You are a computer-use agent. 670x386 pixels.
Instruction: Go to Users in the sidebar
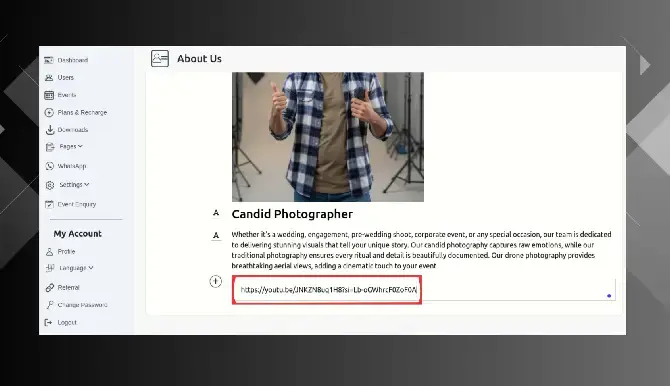click(66, 77)
